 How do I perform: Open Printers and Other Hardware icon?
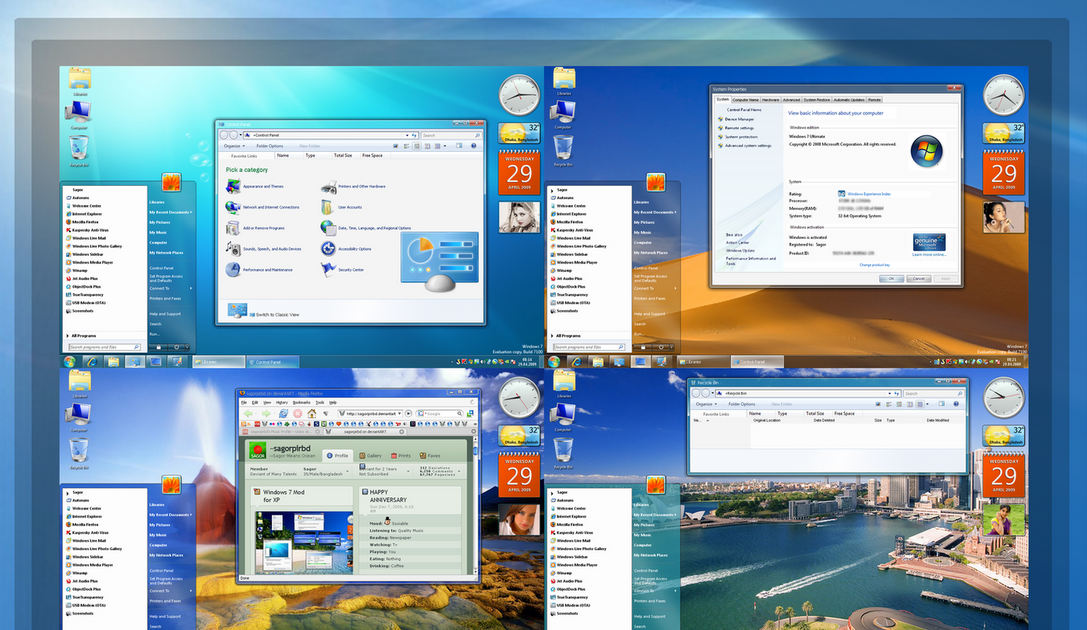(x=329, y=186)
